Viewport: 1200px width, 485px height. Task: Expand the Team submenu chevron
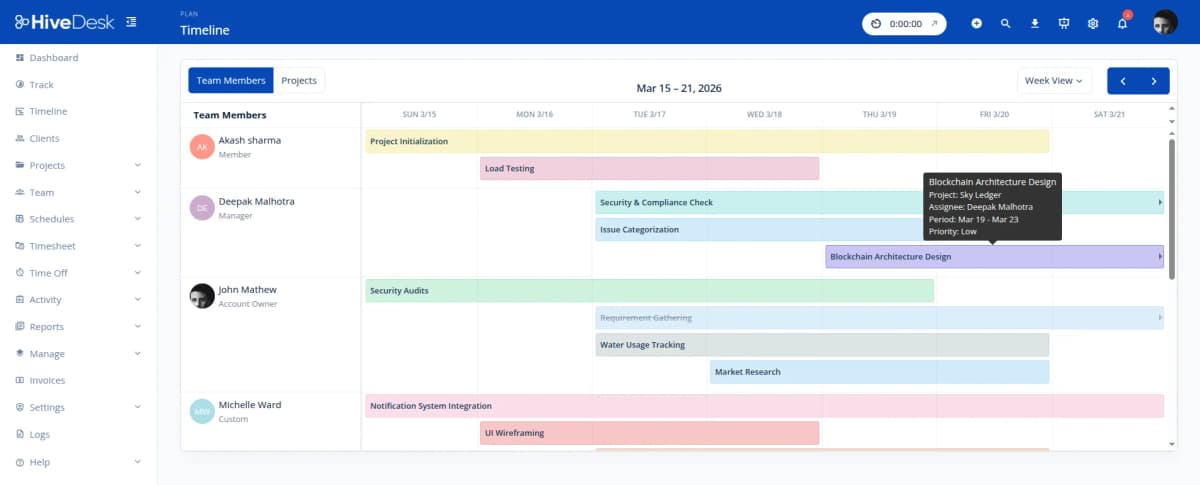137,193
